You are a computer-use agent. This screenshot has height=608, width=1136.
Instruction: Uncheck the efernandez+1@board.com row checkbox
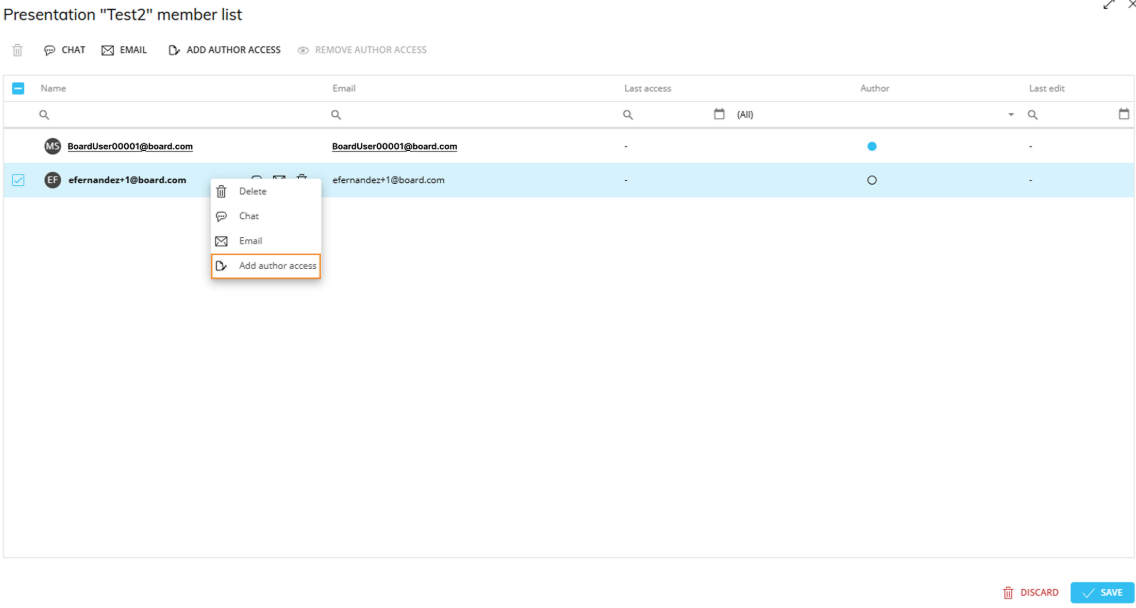click(x=18, y=180)
